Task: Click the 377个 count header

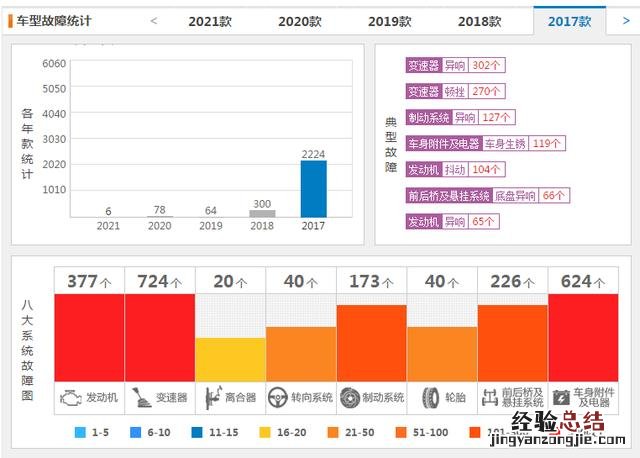Action: click(x=89, y=281)
